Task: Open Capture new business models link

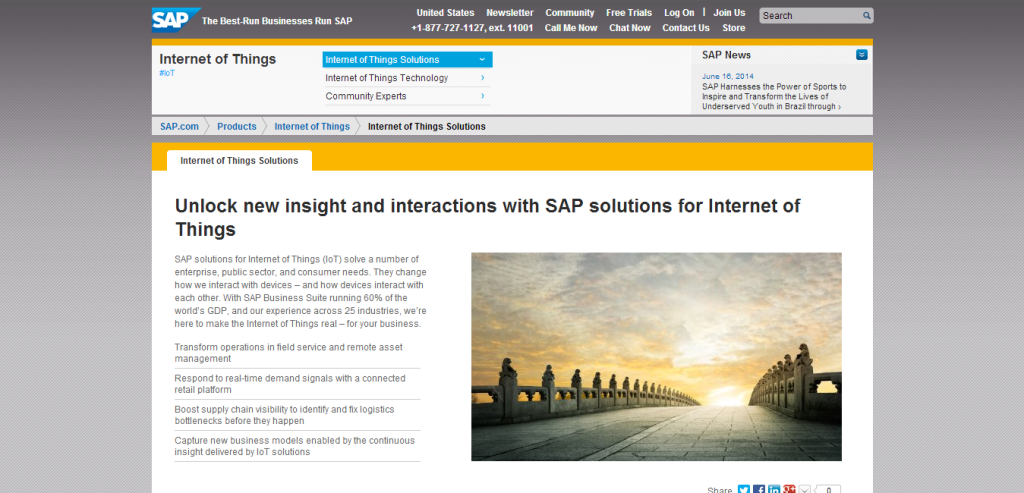Action: click(x=295, y=446)
